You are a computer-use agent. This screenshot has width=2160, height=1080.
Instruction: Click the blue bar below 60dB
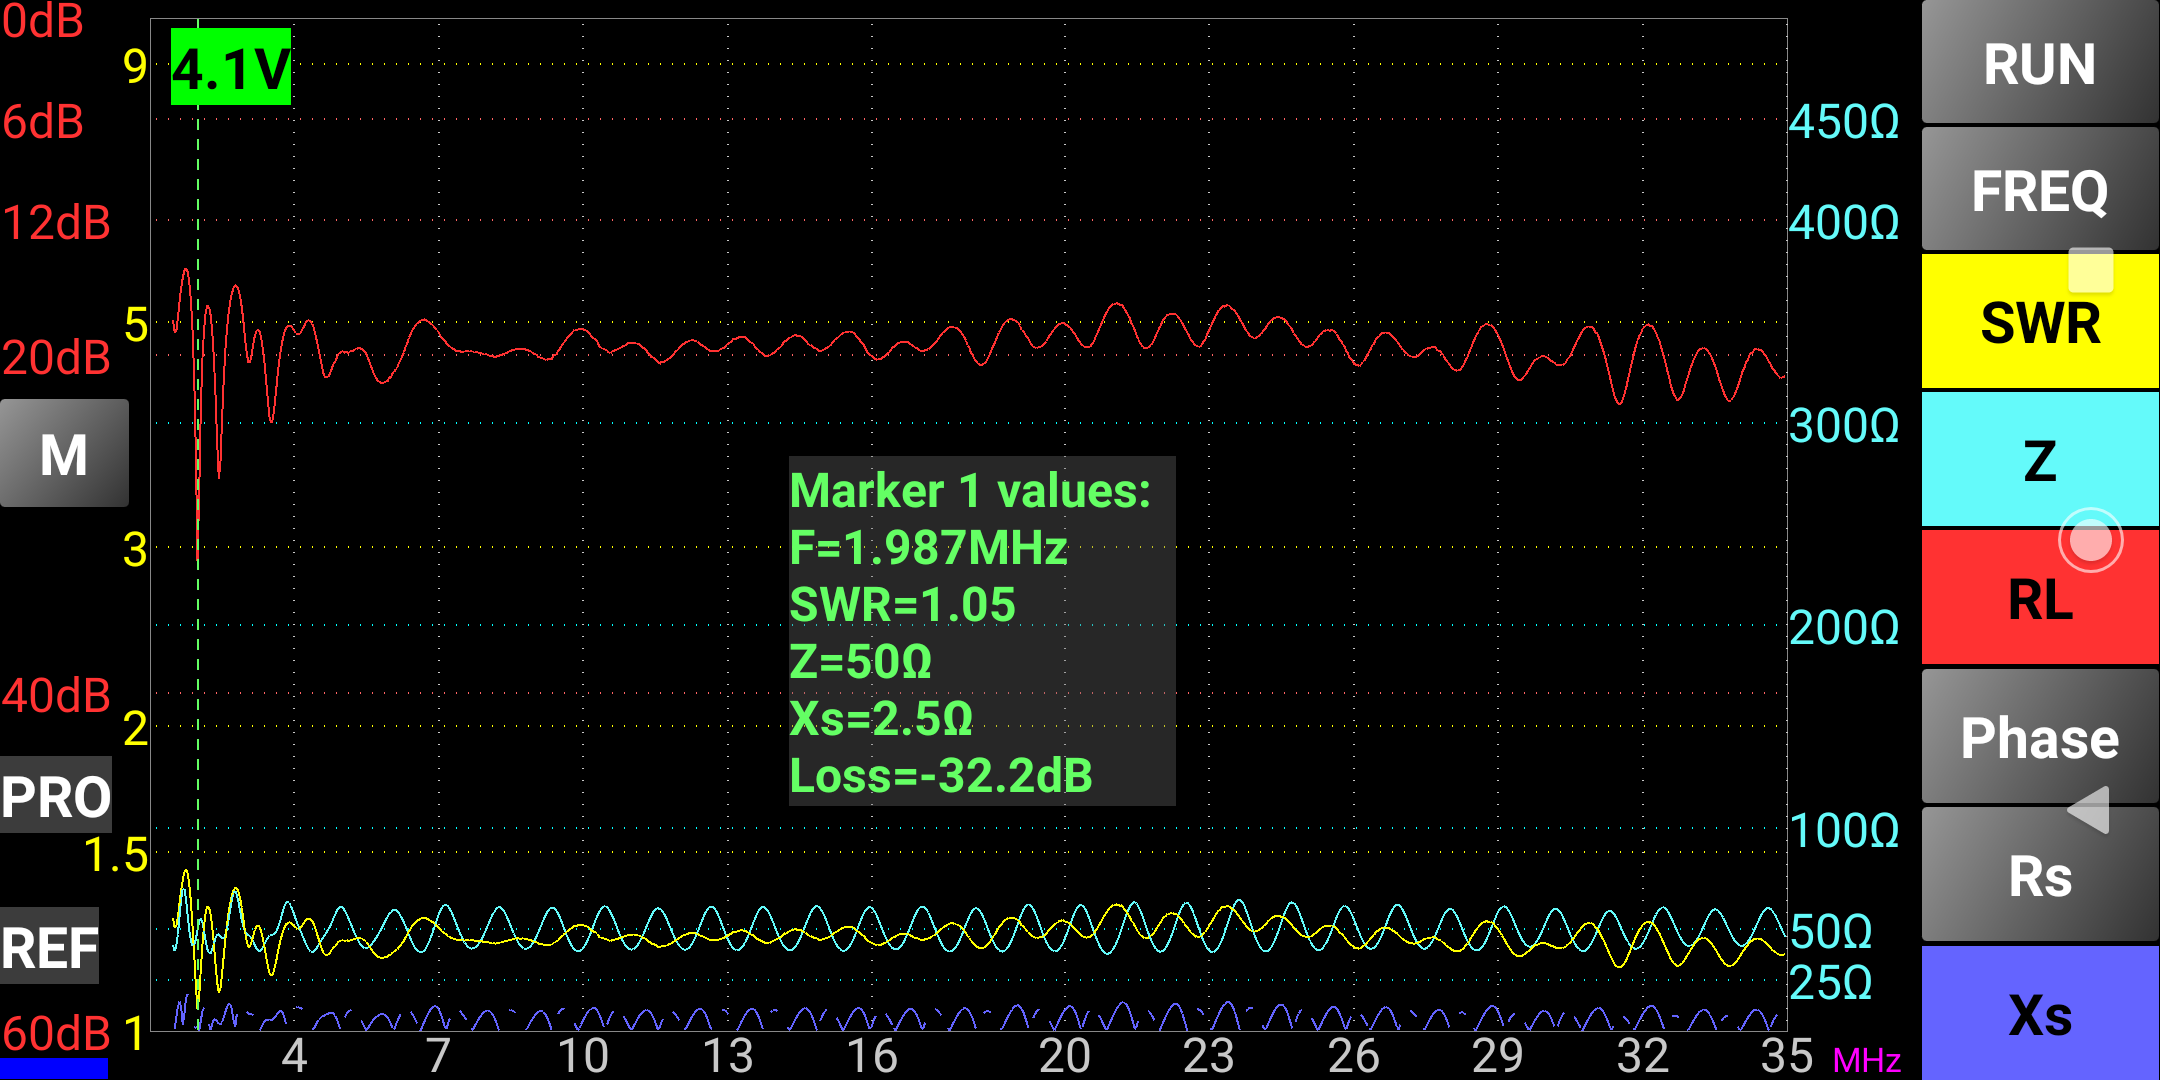[x=54, y=1068]
